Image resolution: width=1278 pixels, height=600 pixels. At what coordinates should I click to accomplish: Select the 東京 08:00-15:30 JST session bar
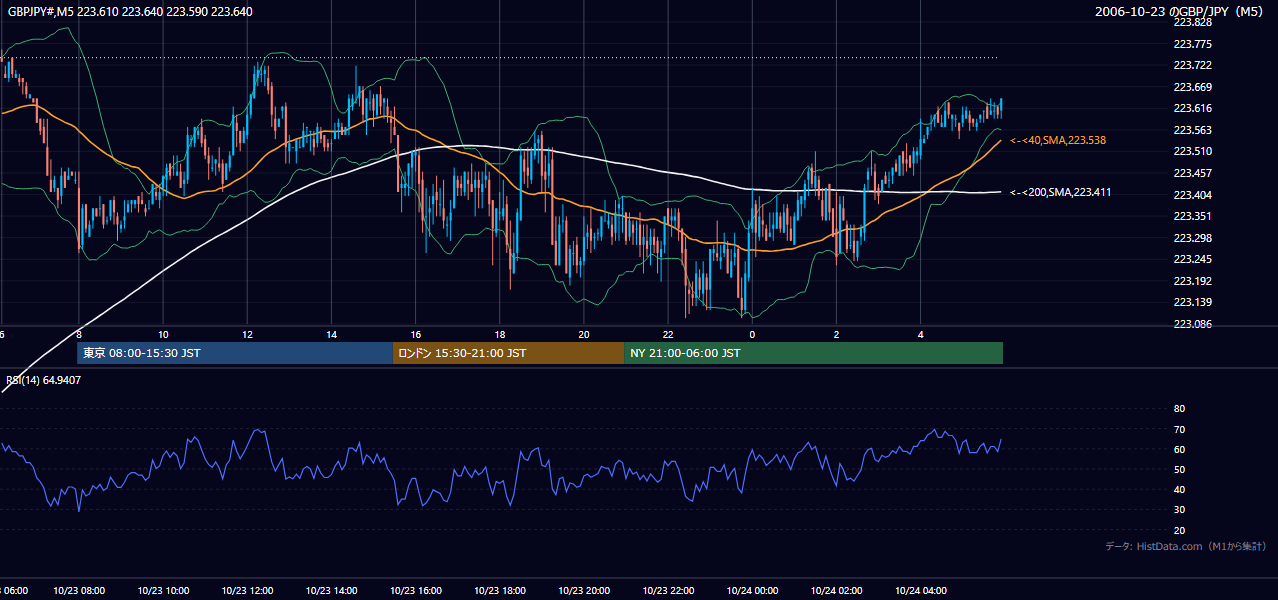click(x=235, y=353)
